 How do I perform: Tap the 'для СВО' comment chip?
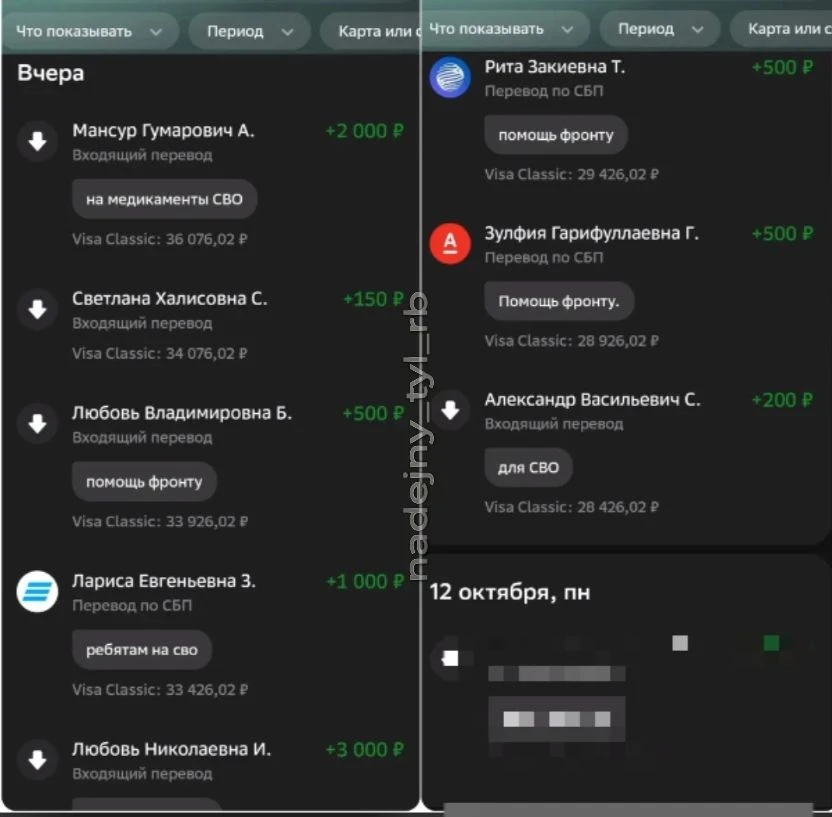click(528, 467)
